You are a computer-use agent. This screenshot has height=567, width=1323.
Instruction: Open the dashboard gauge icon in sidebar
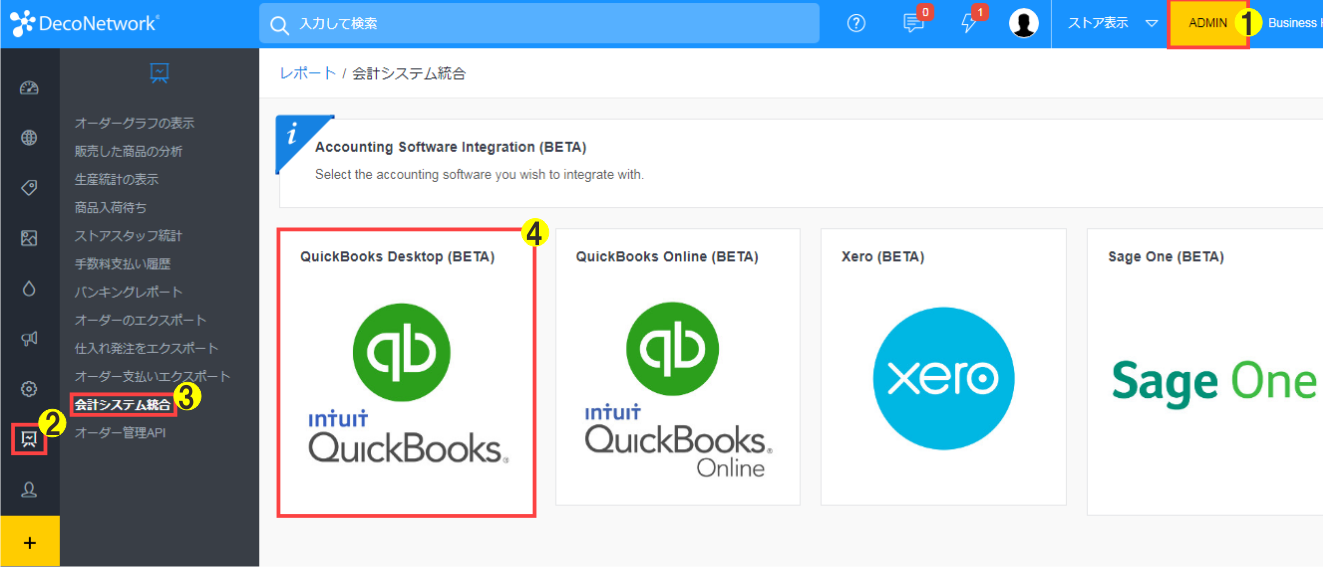point(29,88)
